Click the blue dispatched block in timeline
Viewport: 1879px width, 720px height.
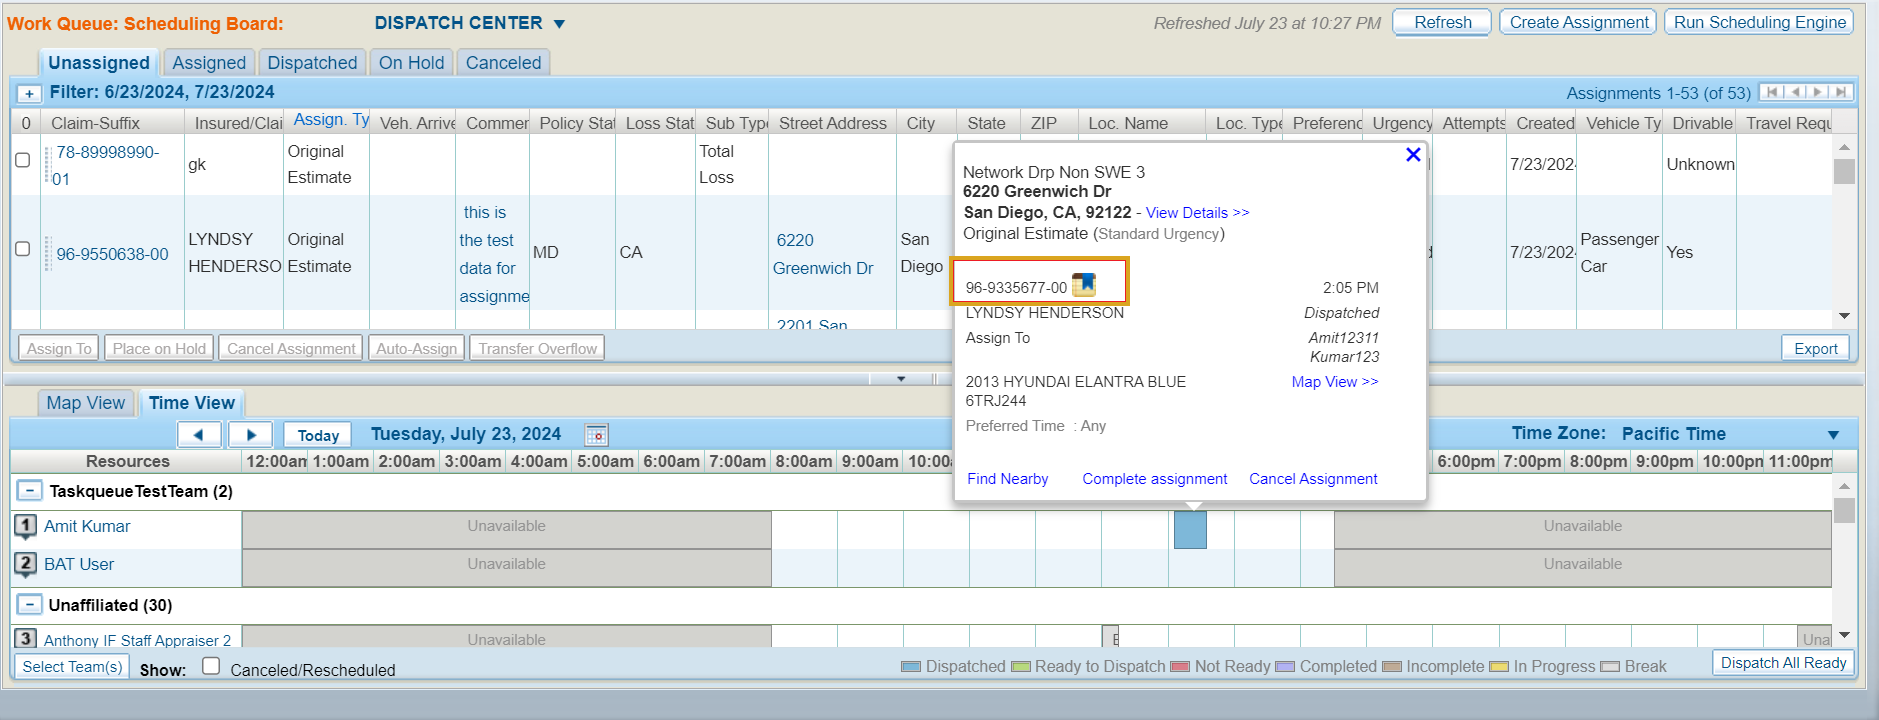pyautogui.click(x=1190, y=529)
